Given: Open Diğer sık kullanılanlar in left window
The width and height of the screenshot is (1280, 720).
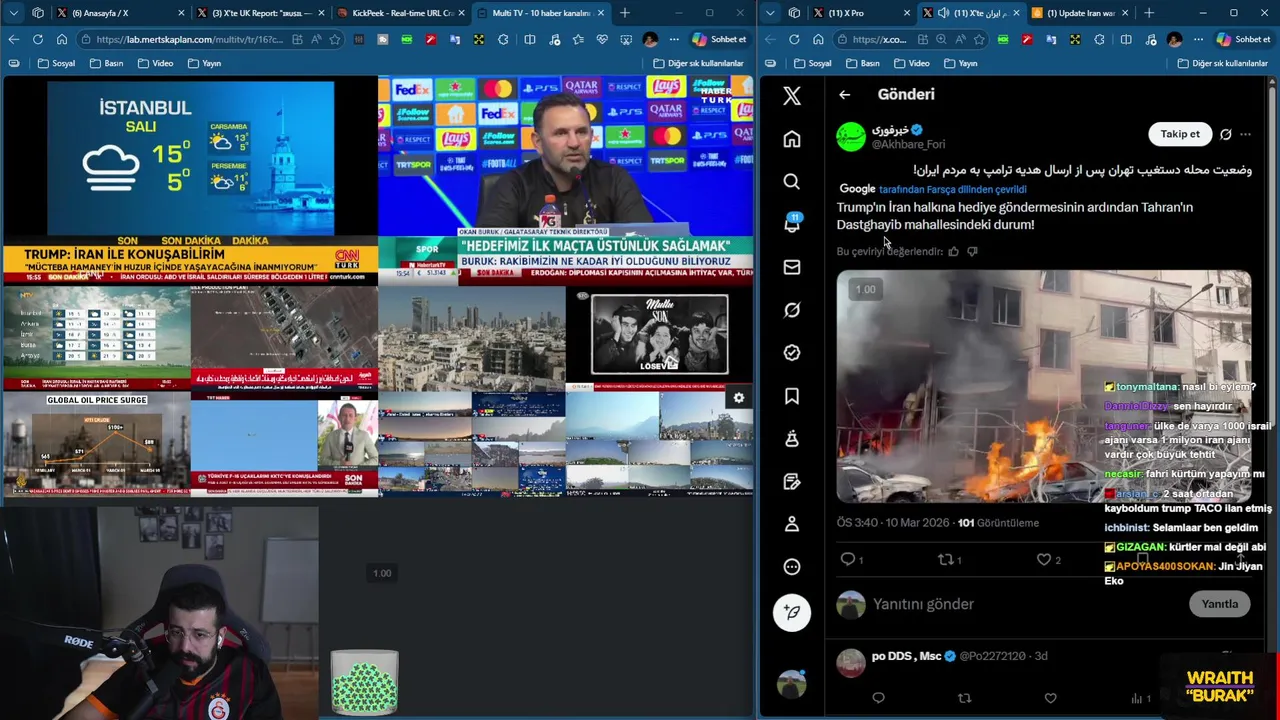Looking at the screenshot, I should point(698,63).
